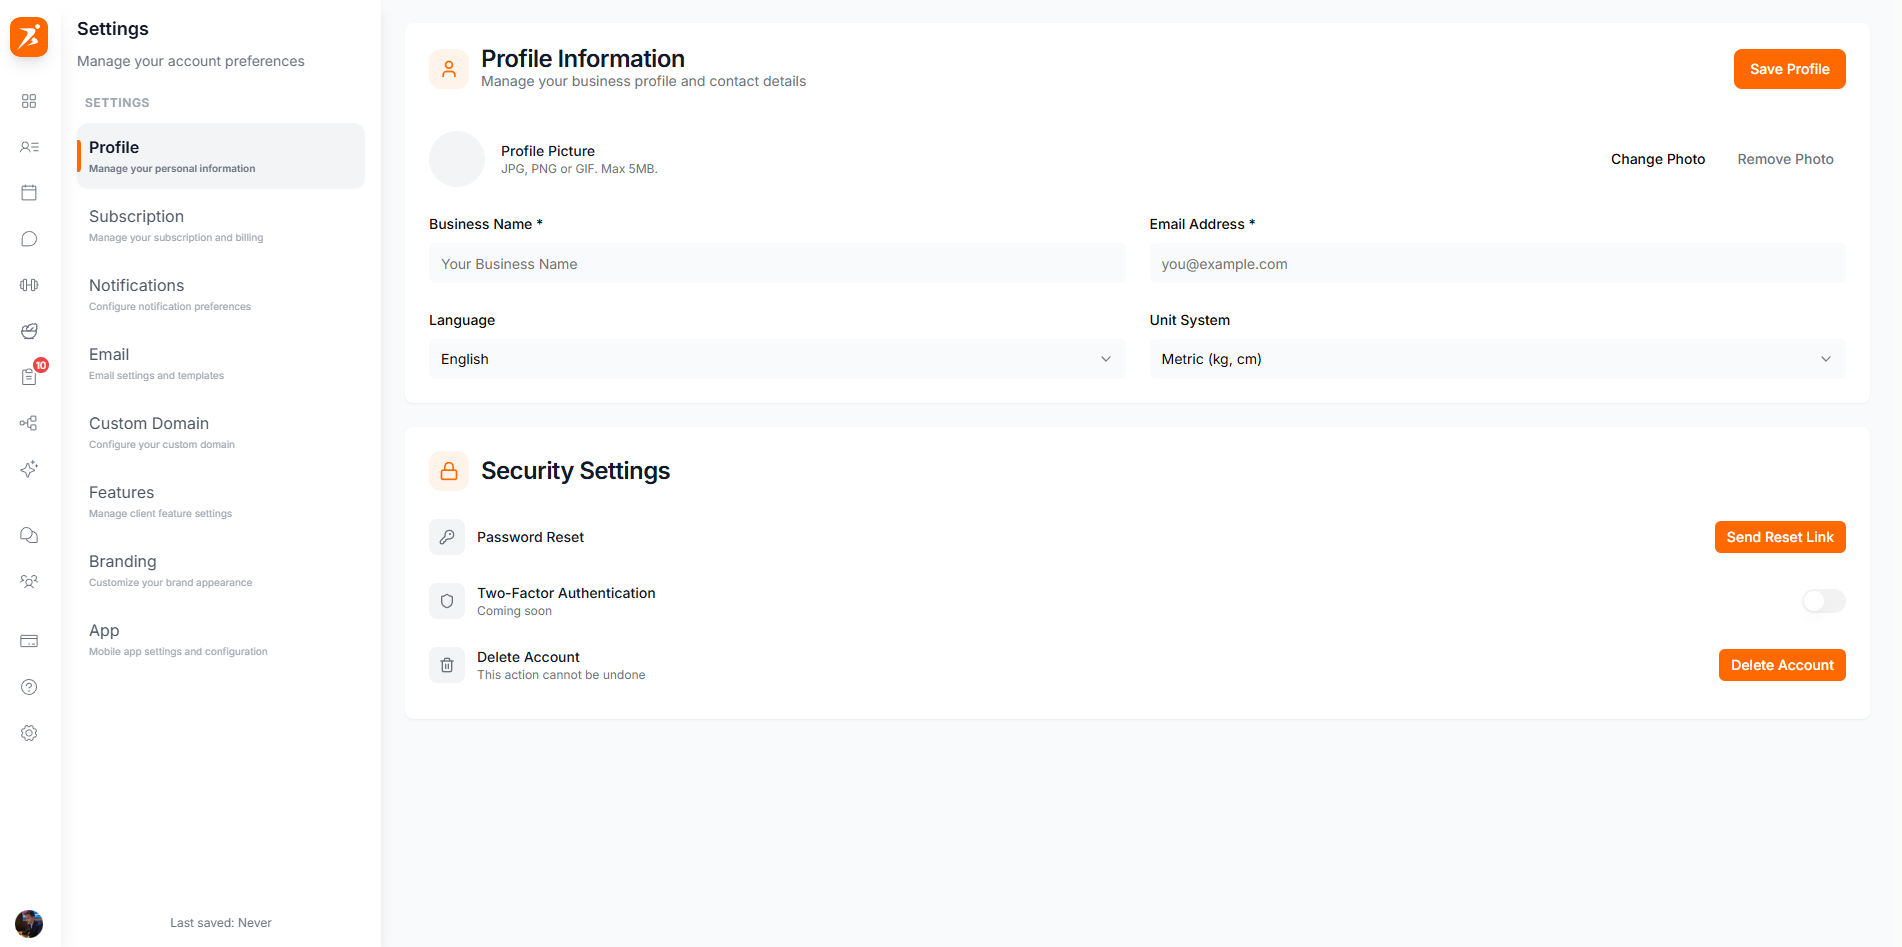Select the Clients sidebar icon

click(x=29, y=147)
